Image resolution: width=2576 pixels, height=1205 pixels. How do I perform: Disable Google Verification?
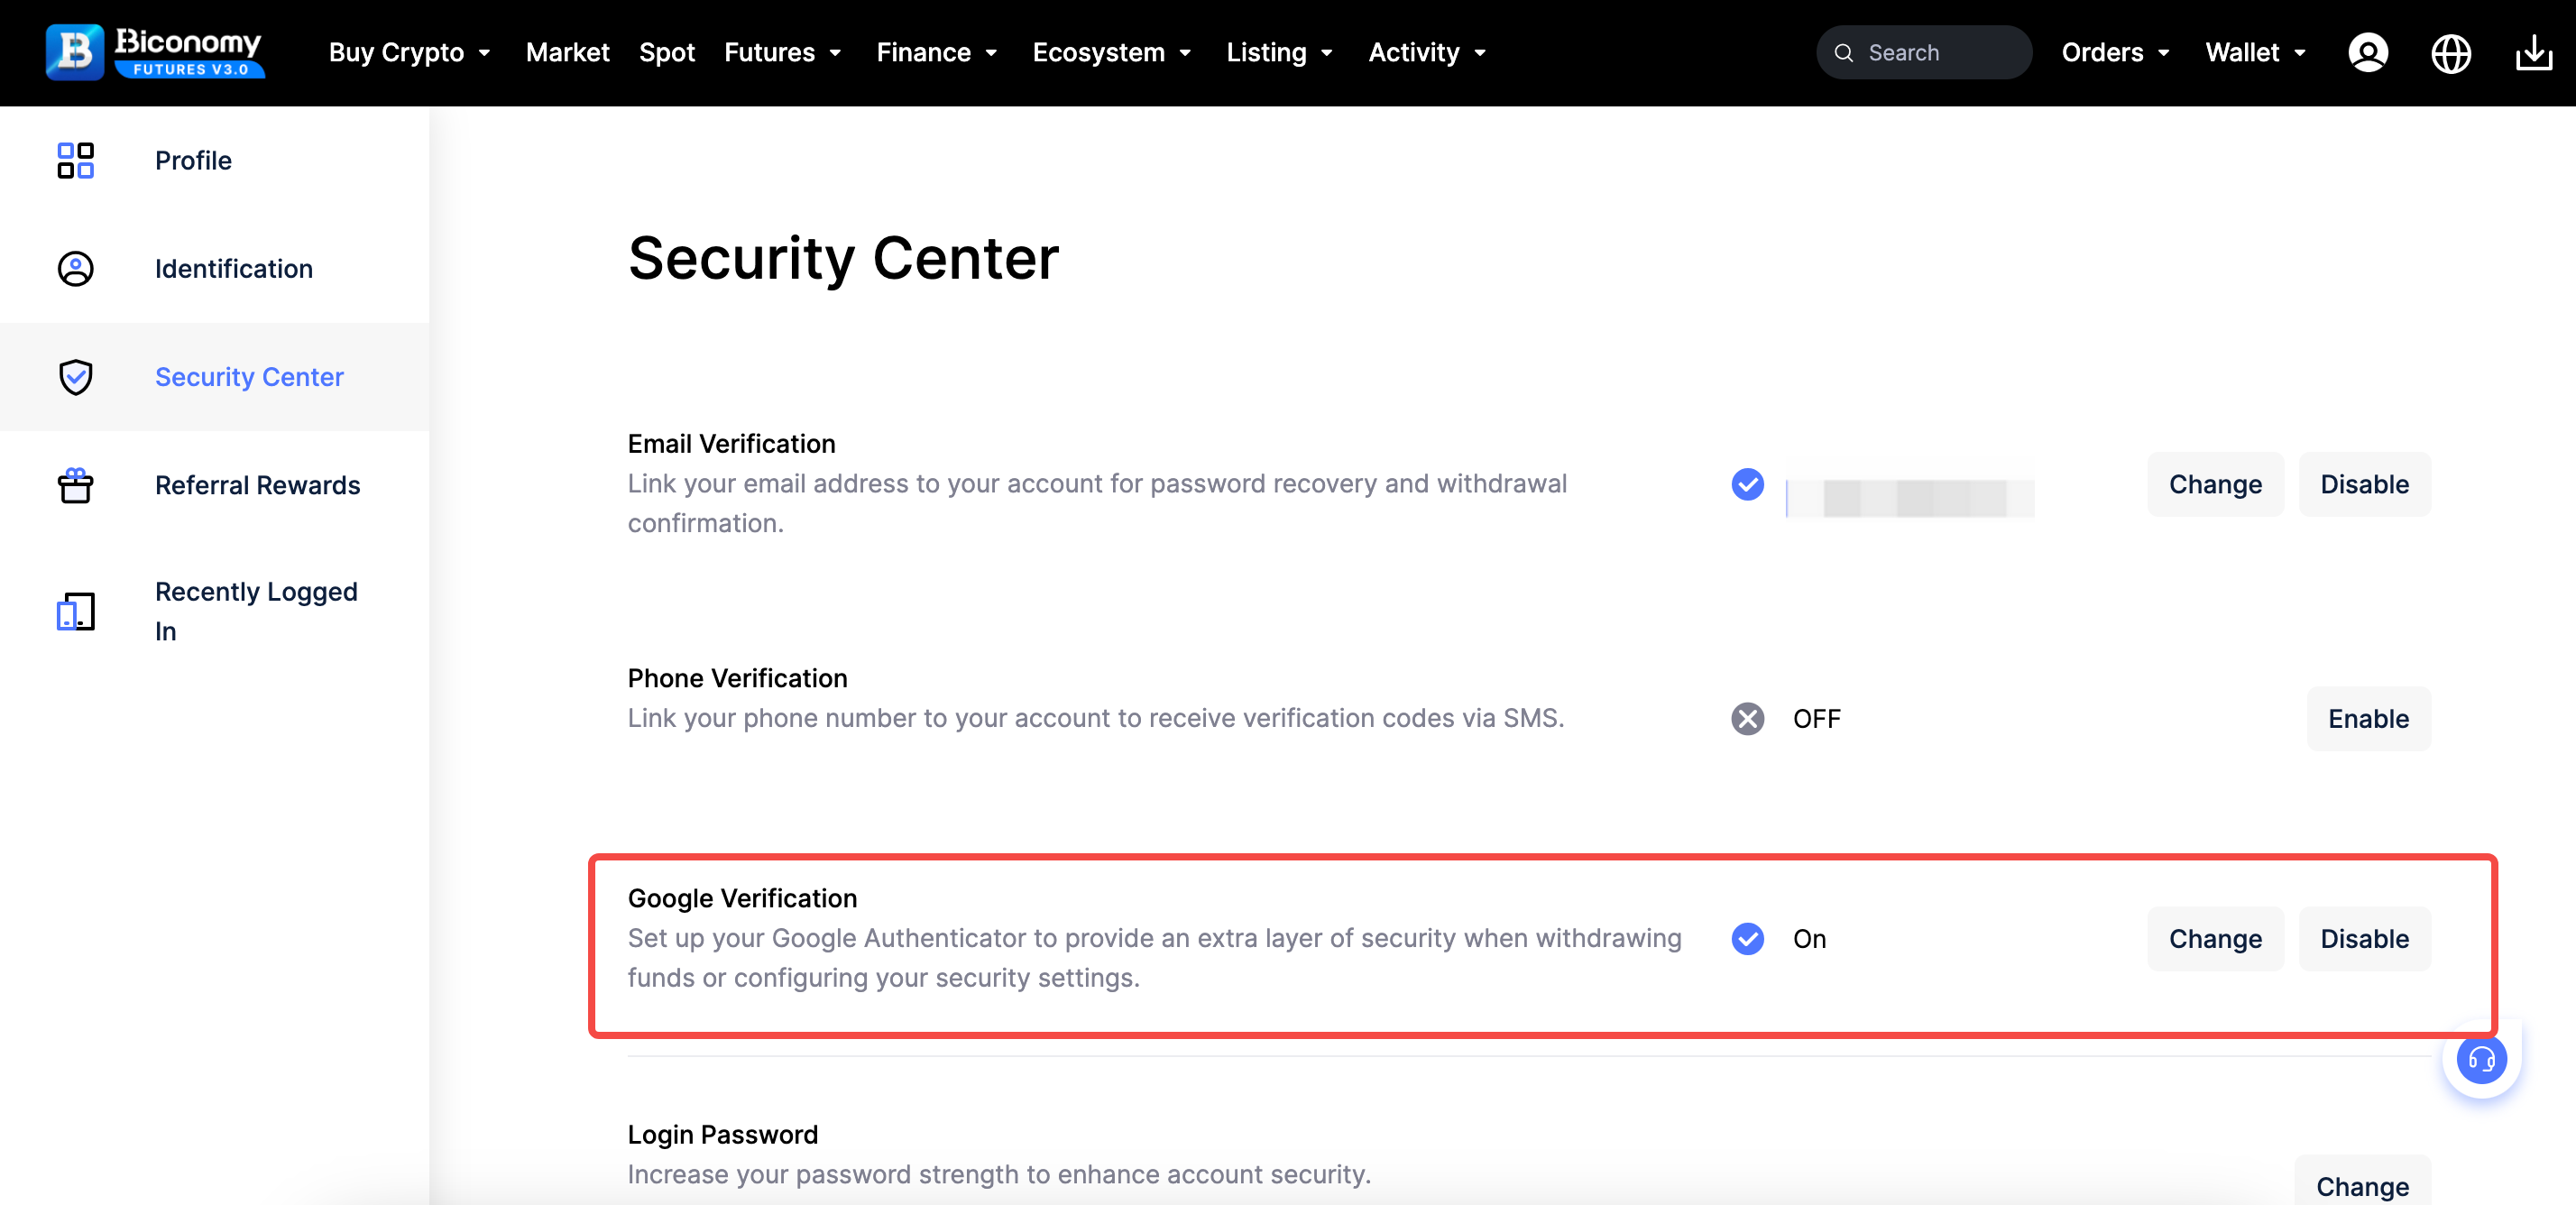pyautogui.click(x=2364, y=939)
